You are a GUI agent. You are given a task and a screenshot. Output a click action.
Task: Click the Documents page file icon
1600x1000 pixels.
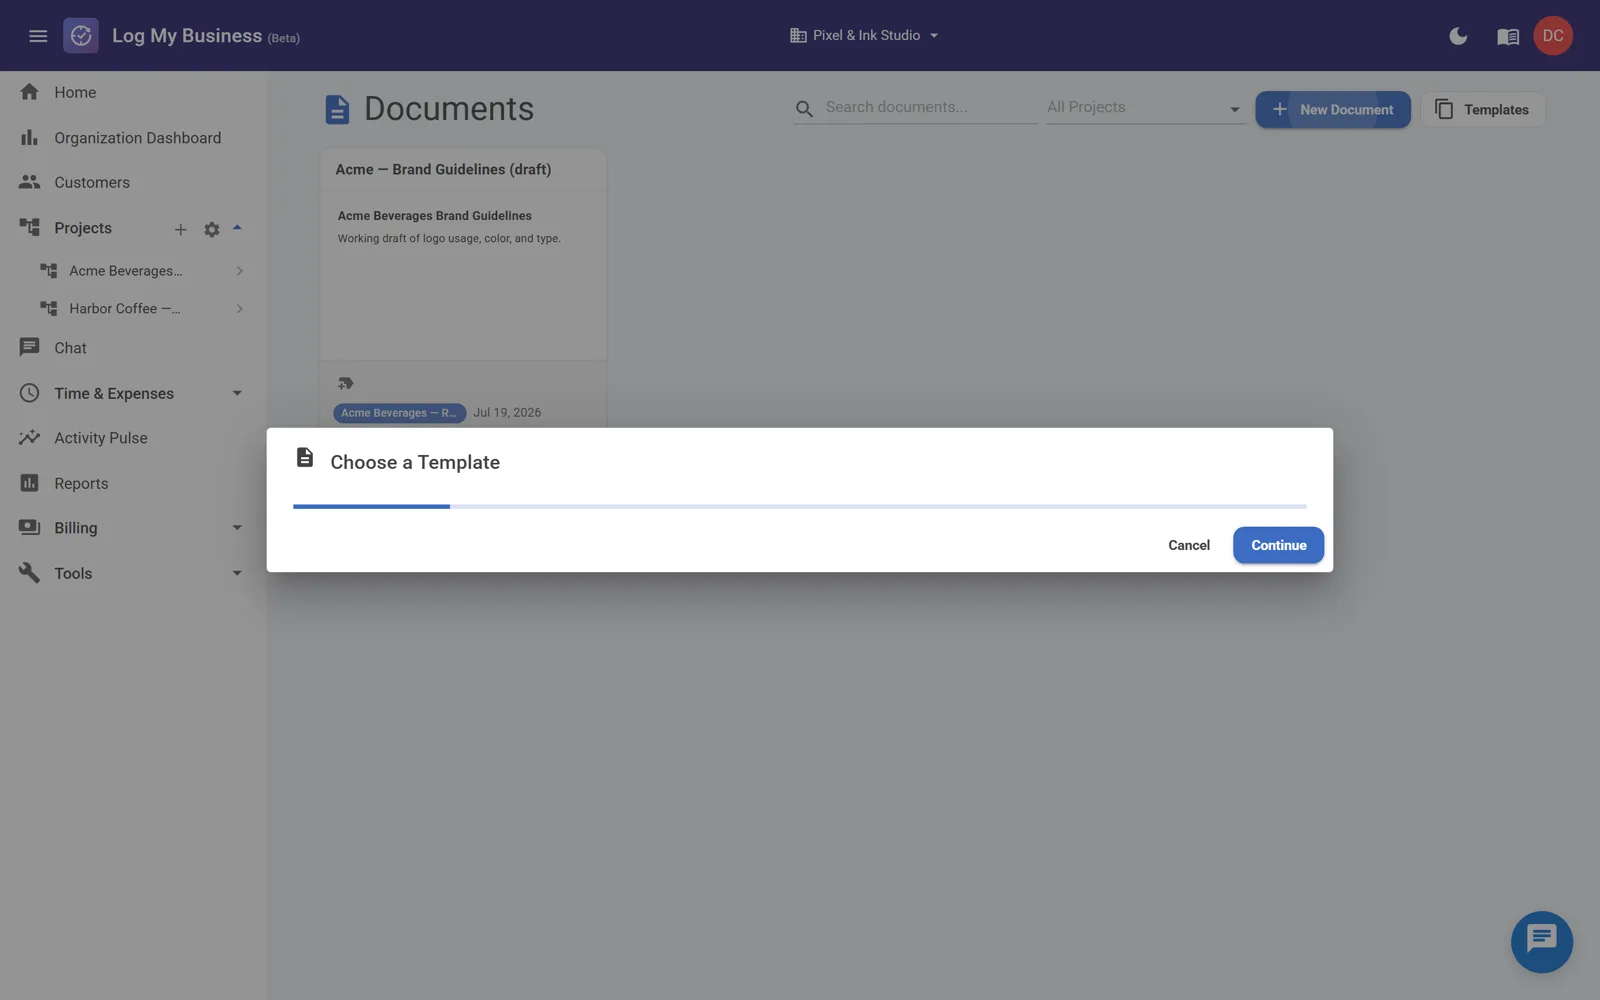(x=337, y=109)
